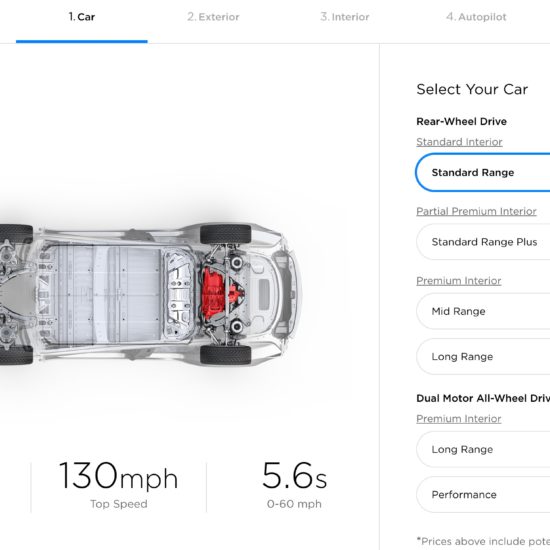Select the 1. Car tab

82,17
